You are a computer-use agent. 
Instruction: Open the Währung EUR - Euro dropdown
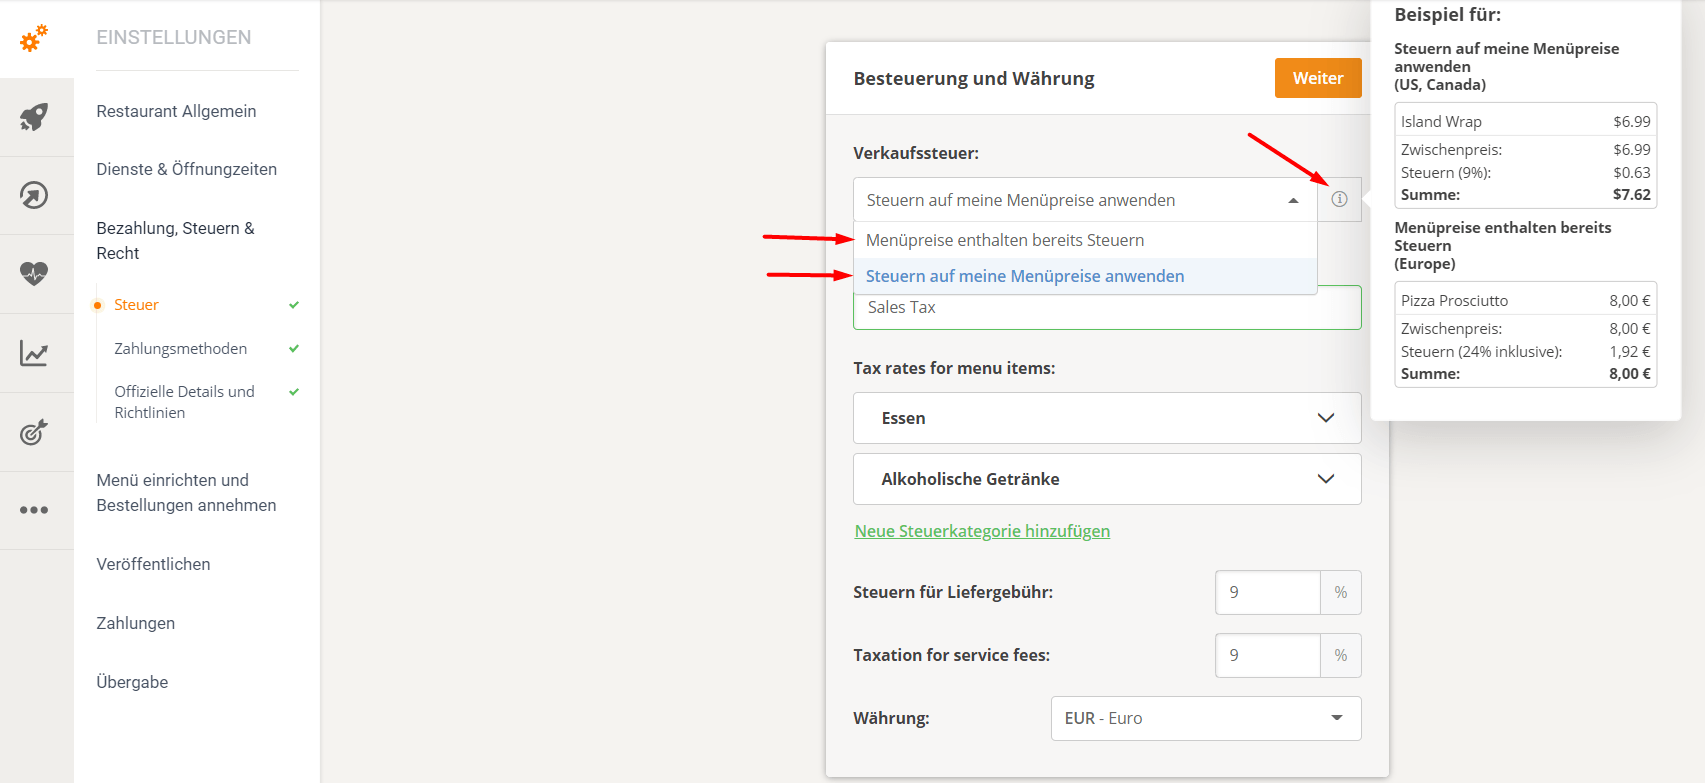point(1206,718)
